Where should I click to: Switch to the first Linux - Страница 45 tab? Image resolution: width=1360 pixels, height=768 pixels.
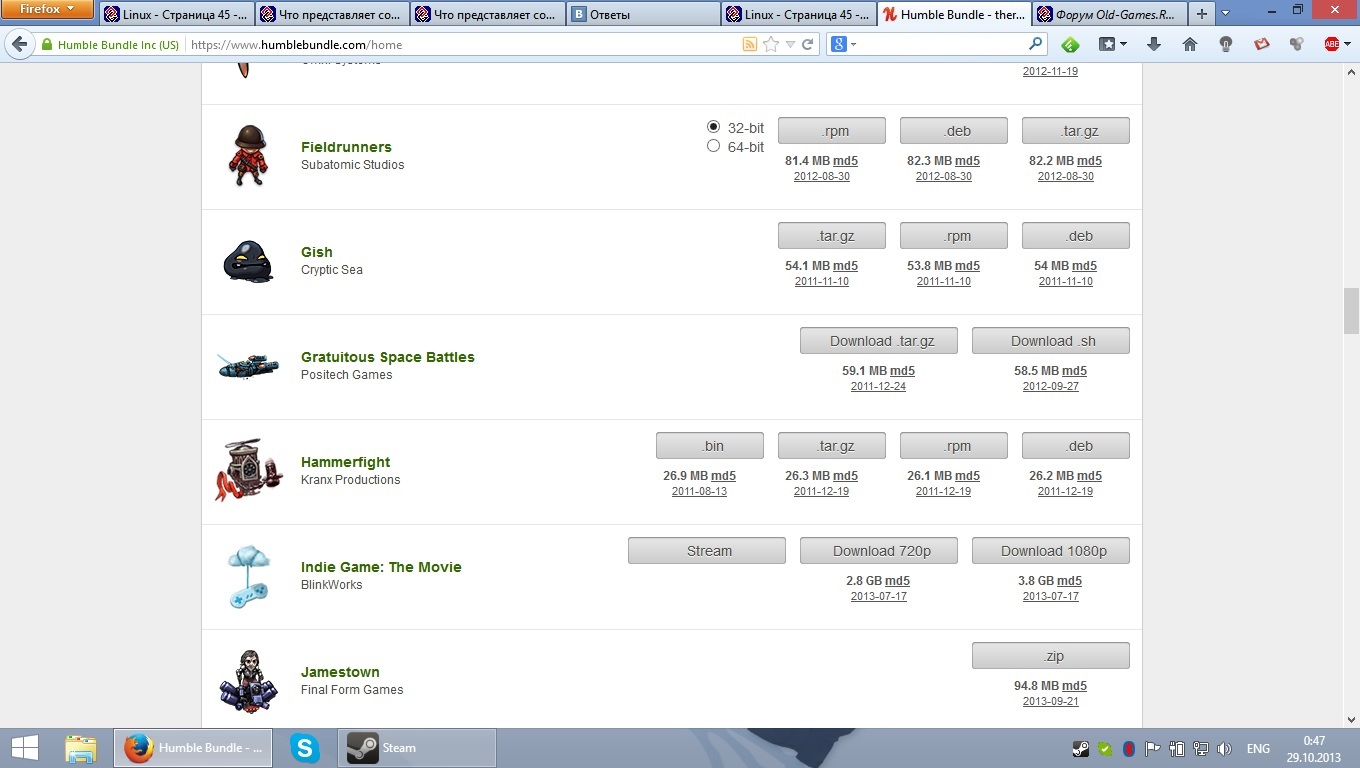(x=177, y=14)
